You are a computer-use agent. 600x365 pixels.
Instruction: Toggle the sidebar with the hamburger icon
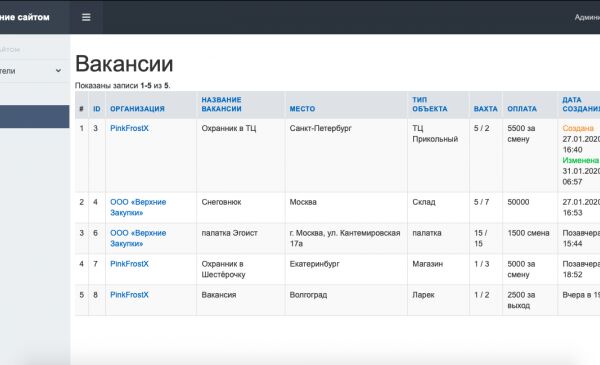click(x=86, y=17)
